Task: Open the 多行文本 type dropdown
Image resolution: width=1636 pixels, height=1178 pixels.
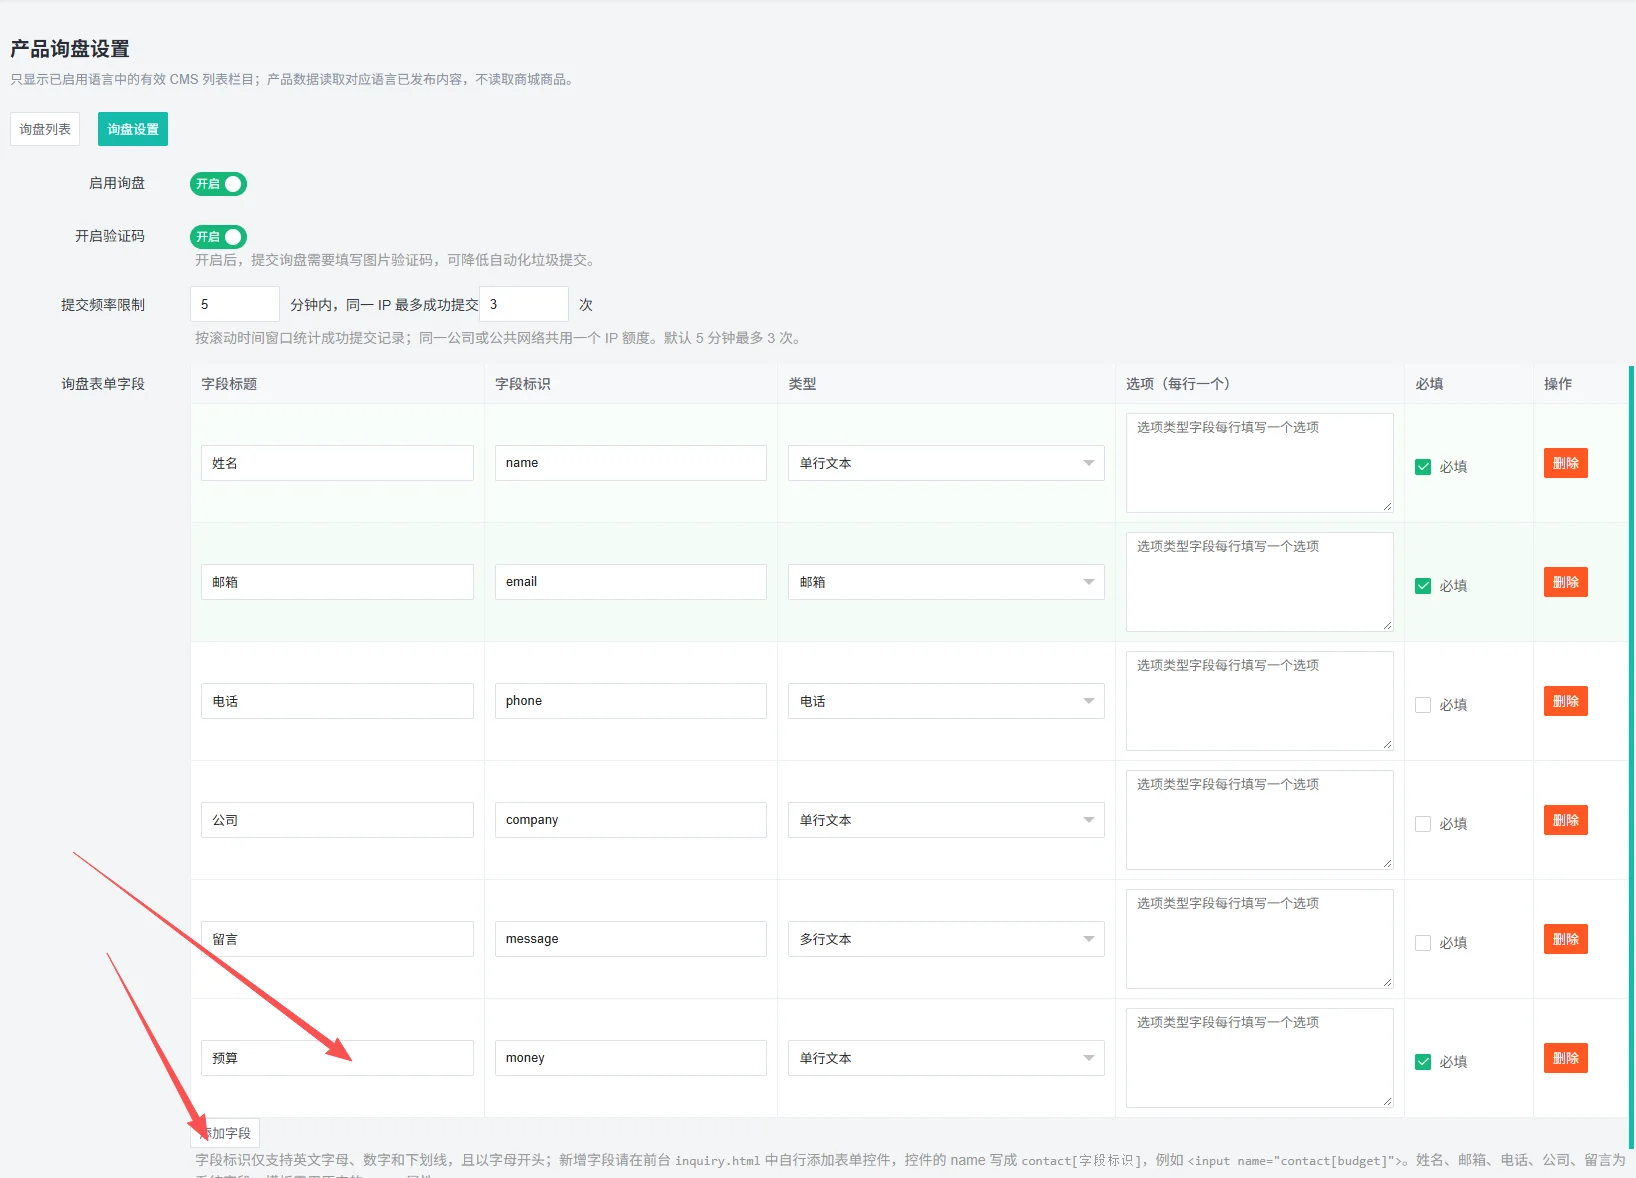Action: click(946, 939)
